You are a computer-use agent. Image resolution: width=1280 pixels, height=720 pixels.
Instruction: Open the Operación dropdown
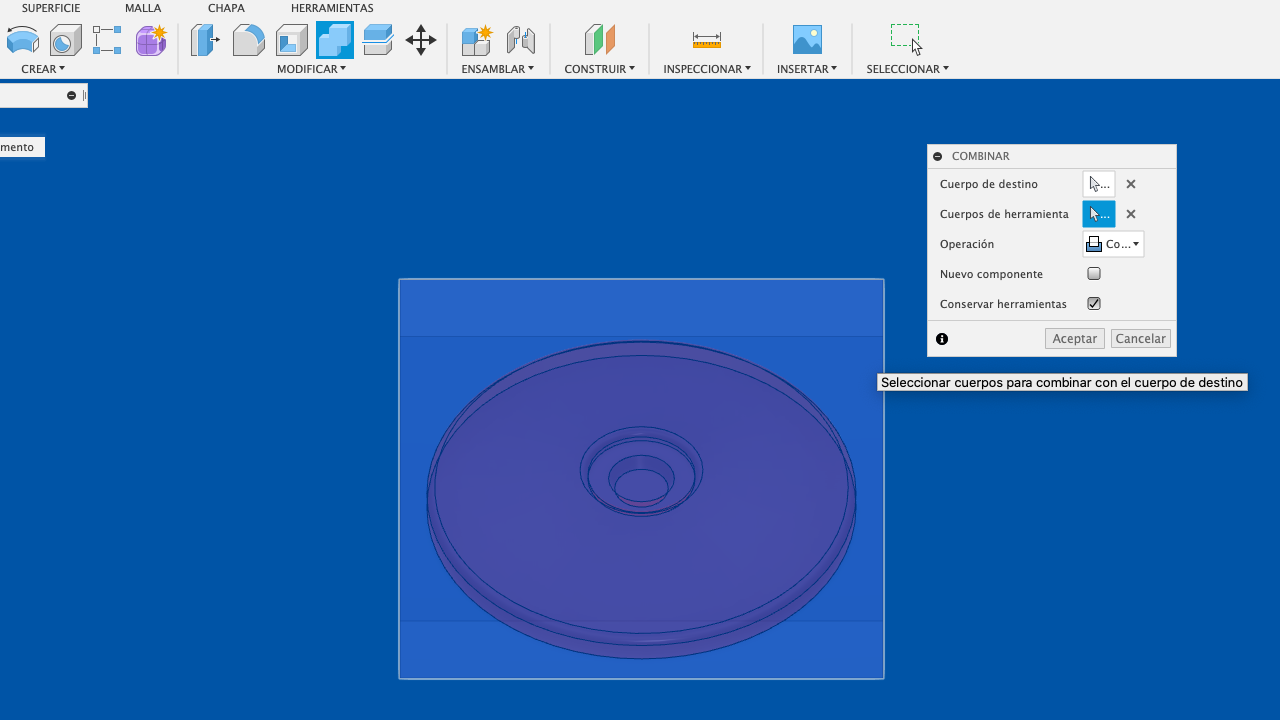1113,244
